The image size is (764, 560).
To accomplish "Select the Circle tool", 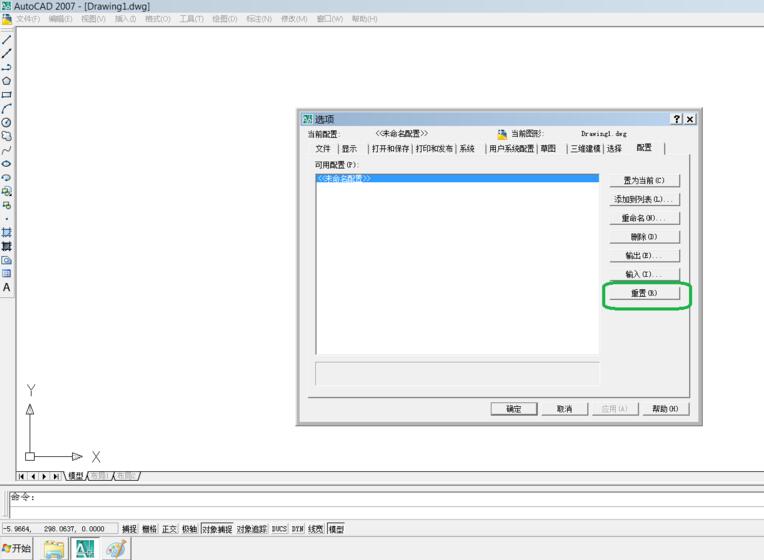I will click(6, 122).
